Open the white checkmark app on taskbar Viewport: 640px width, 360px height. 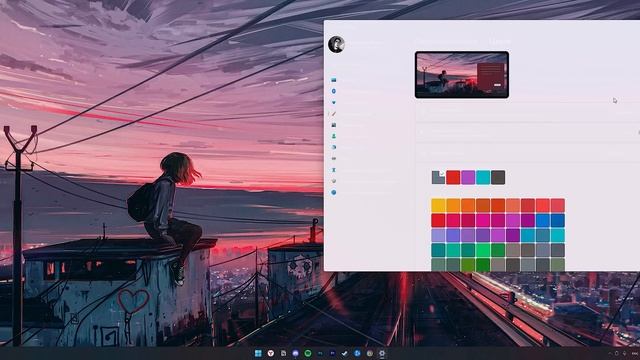[x=345, y=353]
